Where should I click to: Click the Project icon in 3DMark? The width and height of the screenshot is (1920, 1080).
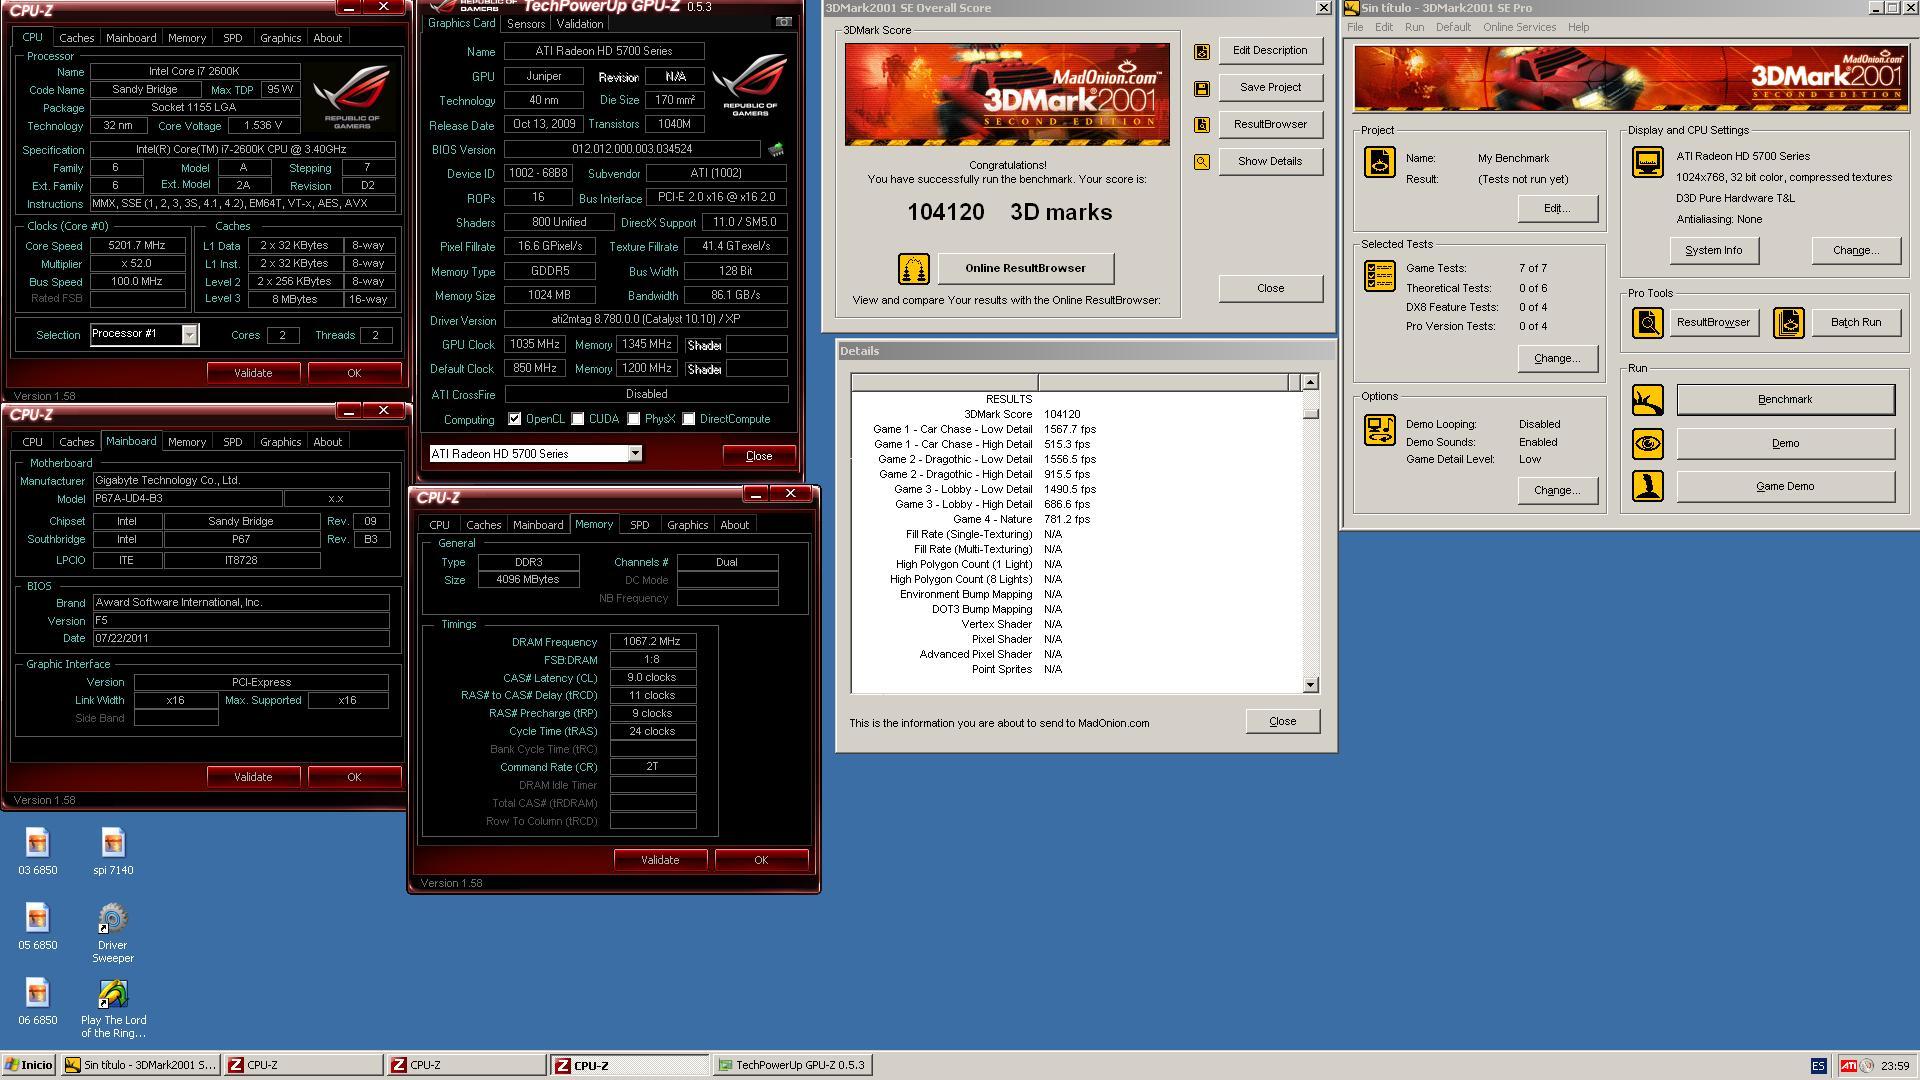click(x=1380, y=162)
